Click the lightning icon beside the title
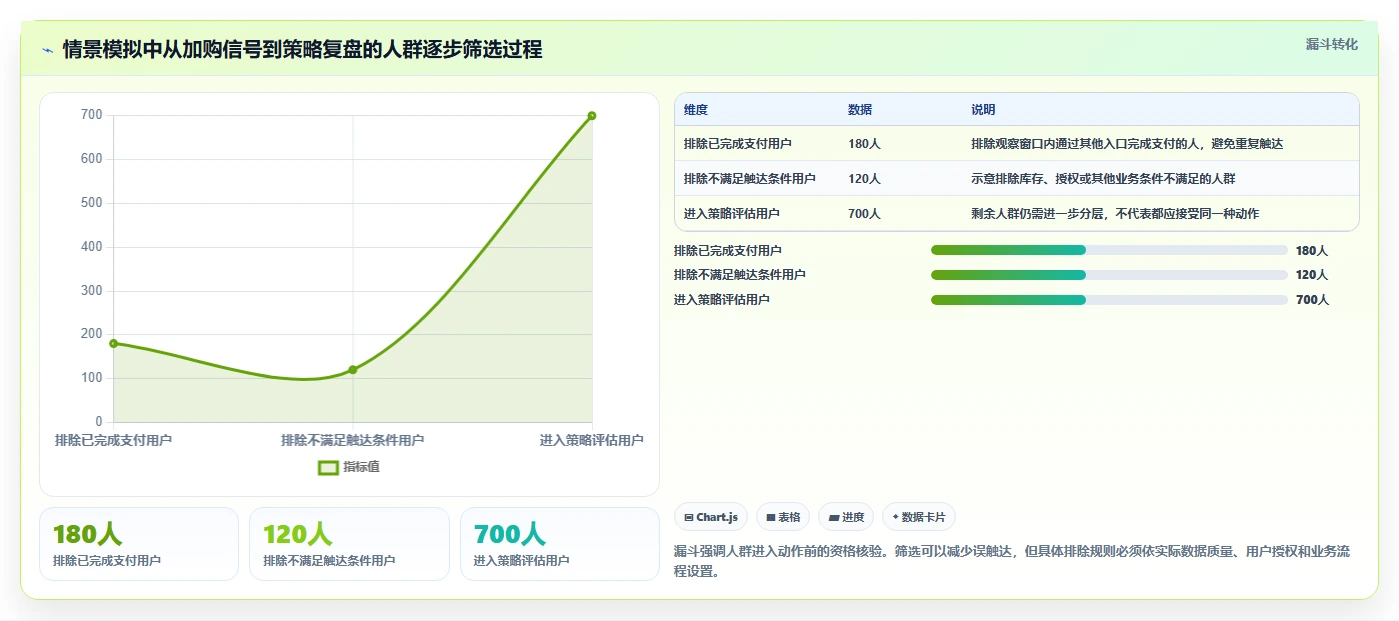This screenshot has width=1399, height=621. tap(47, 50)
